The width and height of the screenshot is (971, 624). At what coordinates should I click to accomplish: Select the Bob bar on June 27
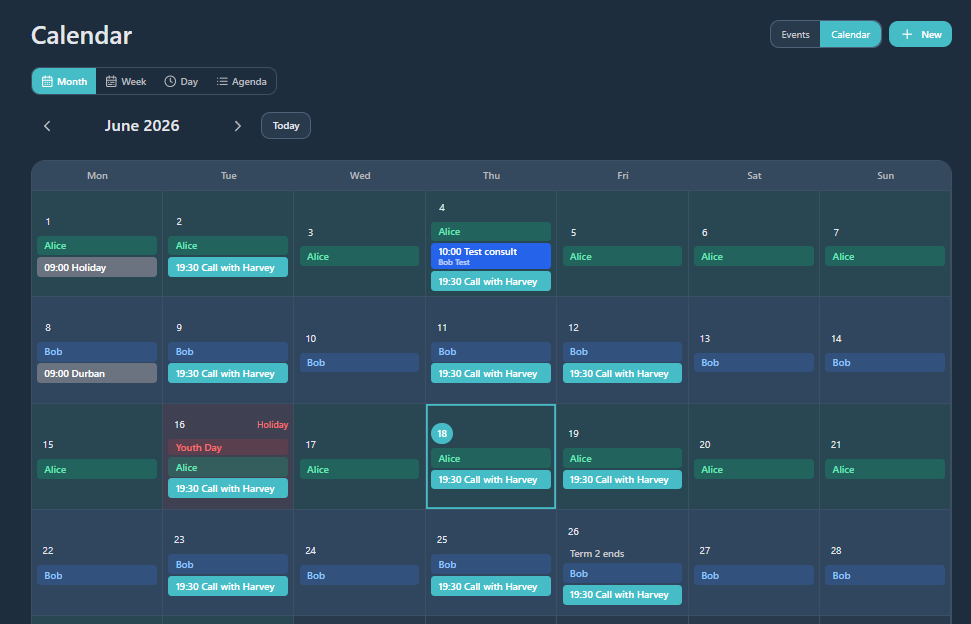coord(754,575)
